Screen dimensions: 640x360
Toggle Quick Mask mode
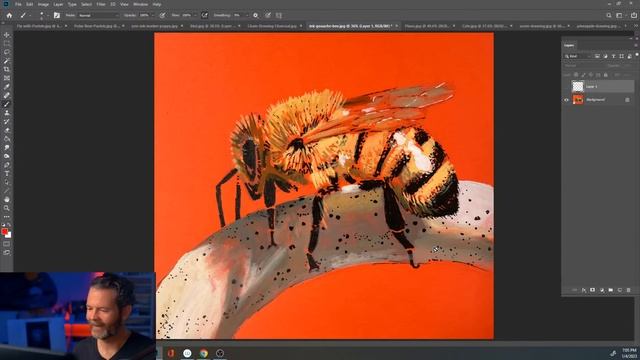7,244
